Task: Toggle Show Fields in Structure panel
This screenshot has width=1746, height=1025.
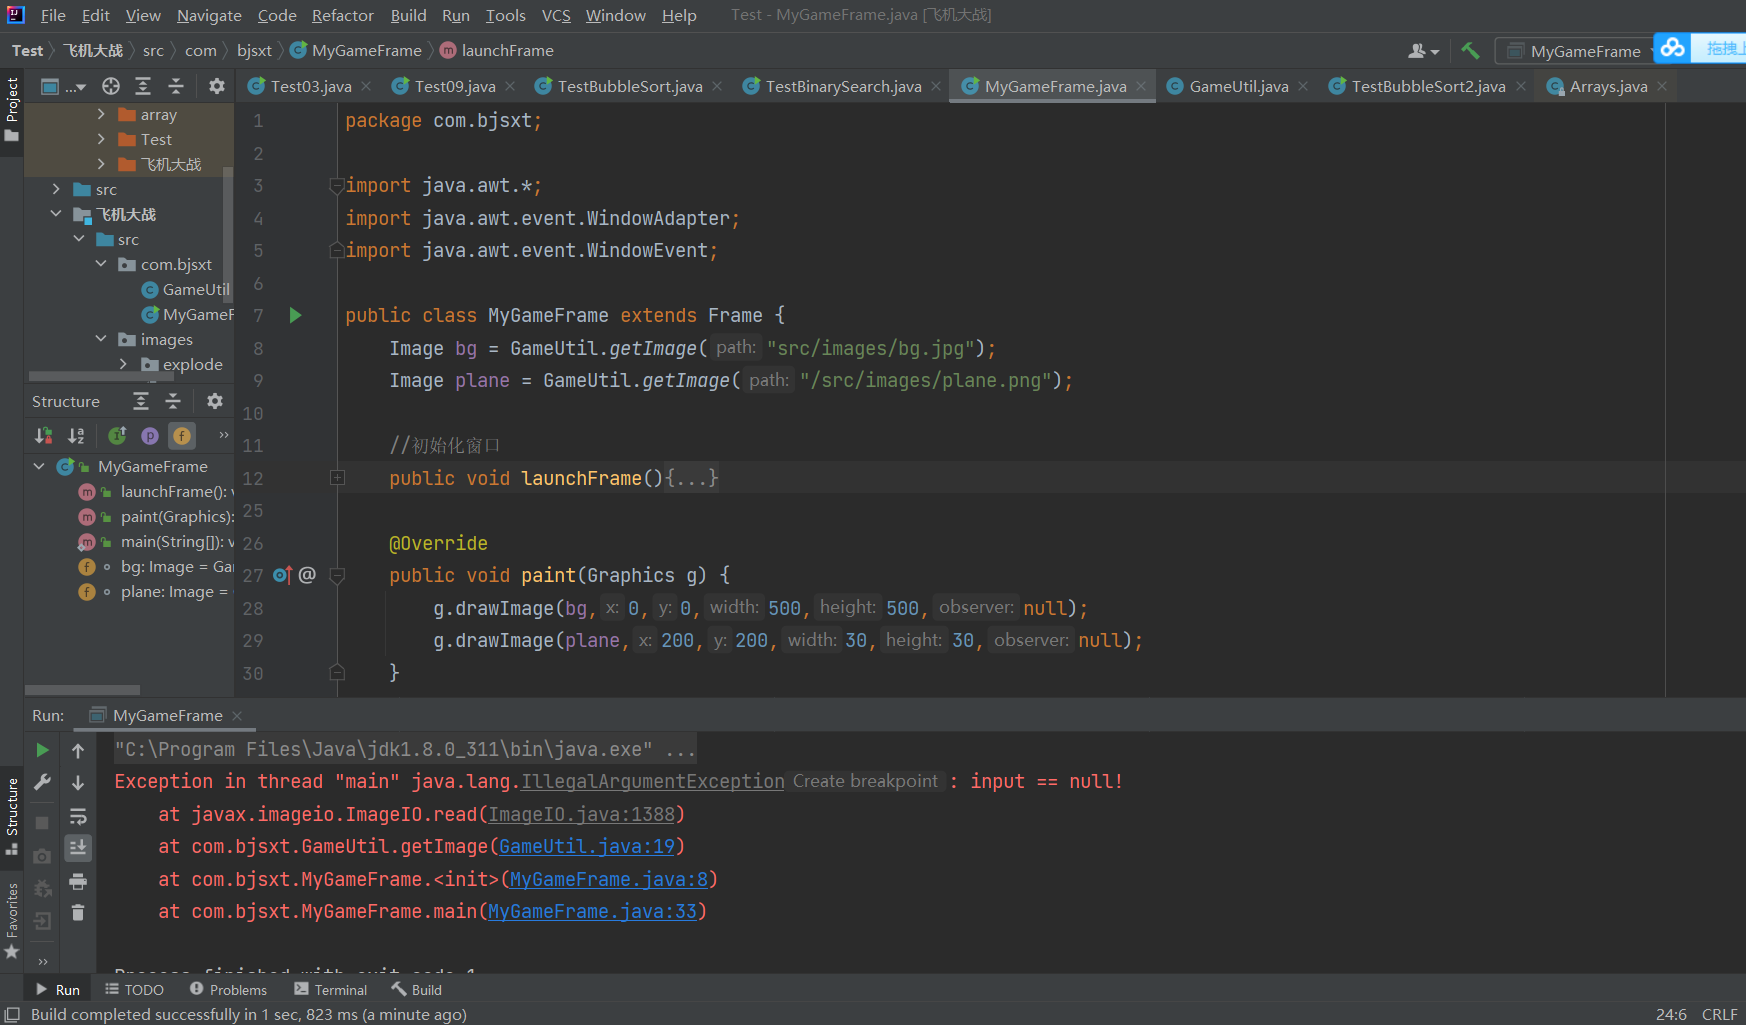Action: 182,435
